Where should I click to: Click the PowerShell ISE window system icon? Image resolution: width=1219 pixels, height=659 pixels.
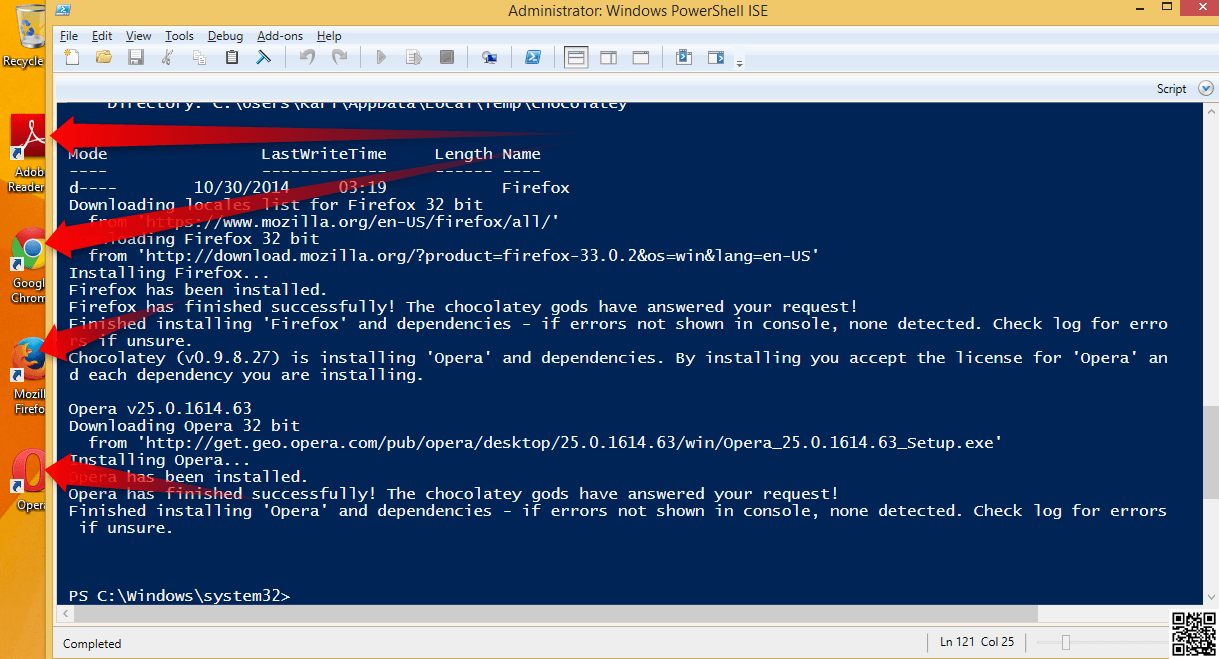tap(62, 11)
